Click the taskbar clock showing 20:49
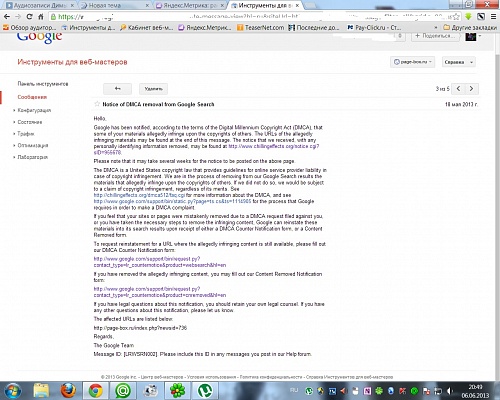Image resolution: width=500 pixels, height=400 pixels. [x=475, y=391]
